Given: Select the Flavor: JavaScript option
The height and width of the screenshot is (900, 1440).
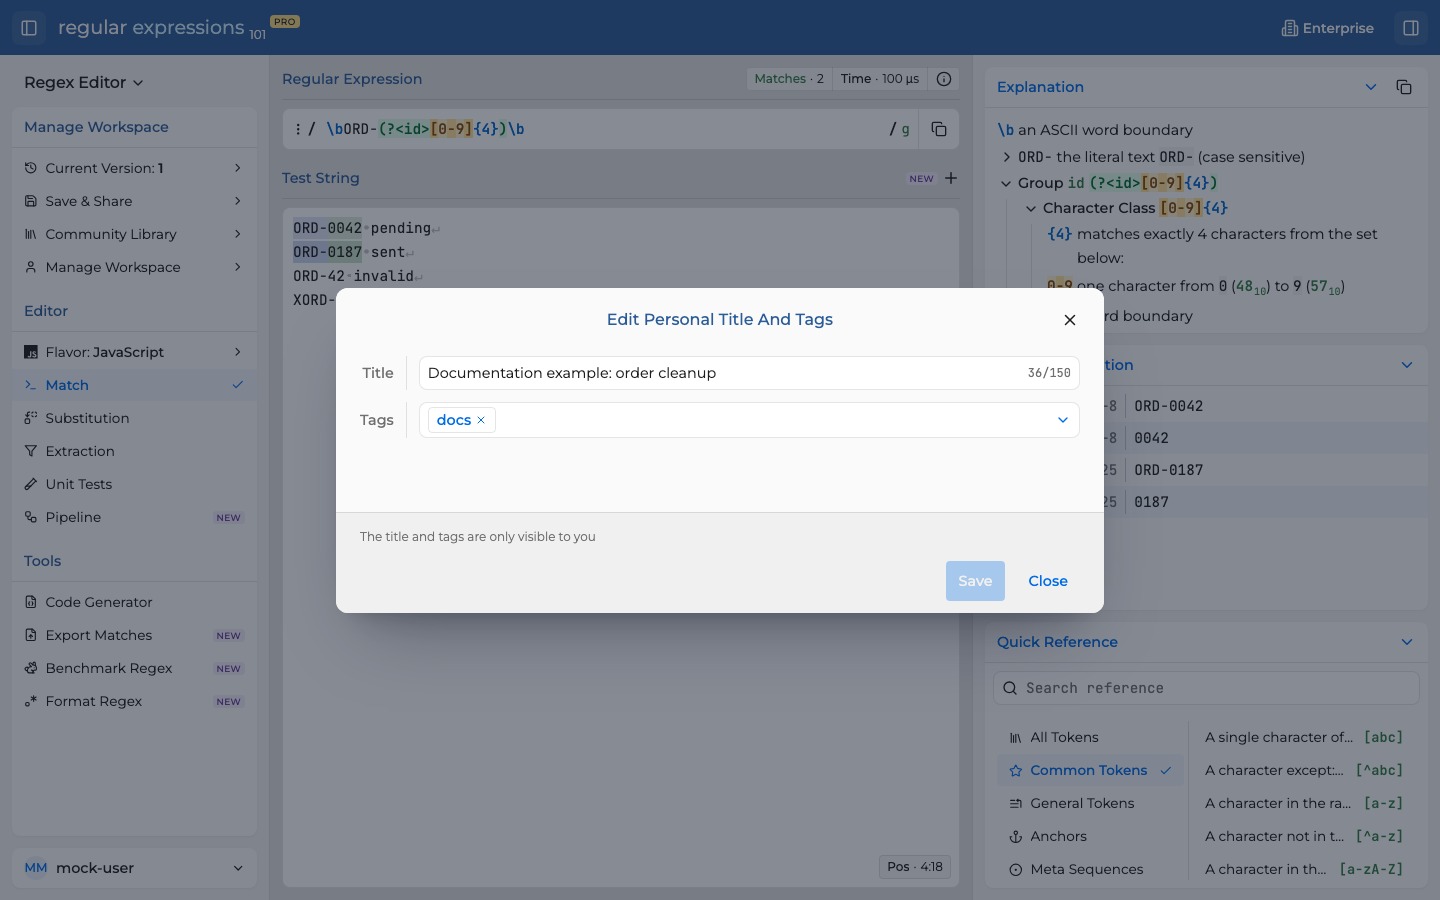Looking at the screenshot, I should coord(134,352).
